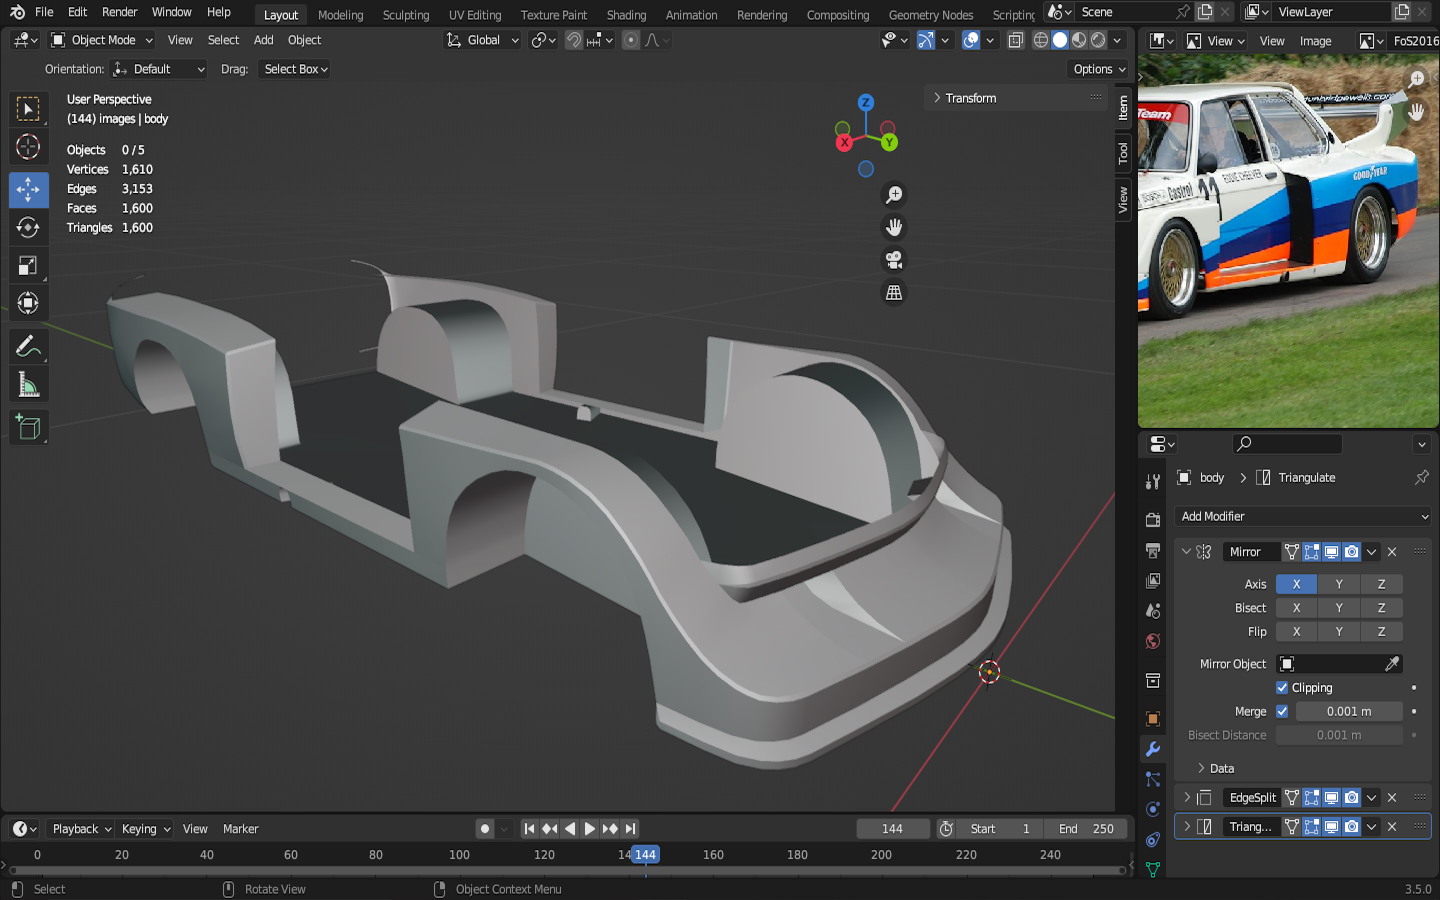Toggle Bisect on the Y axis
1440x900 pixels.
click(1339, 608)
